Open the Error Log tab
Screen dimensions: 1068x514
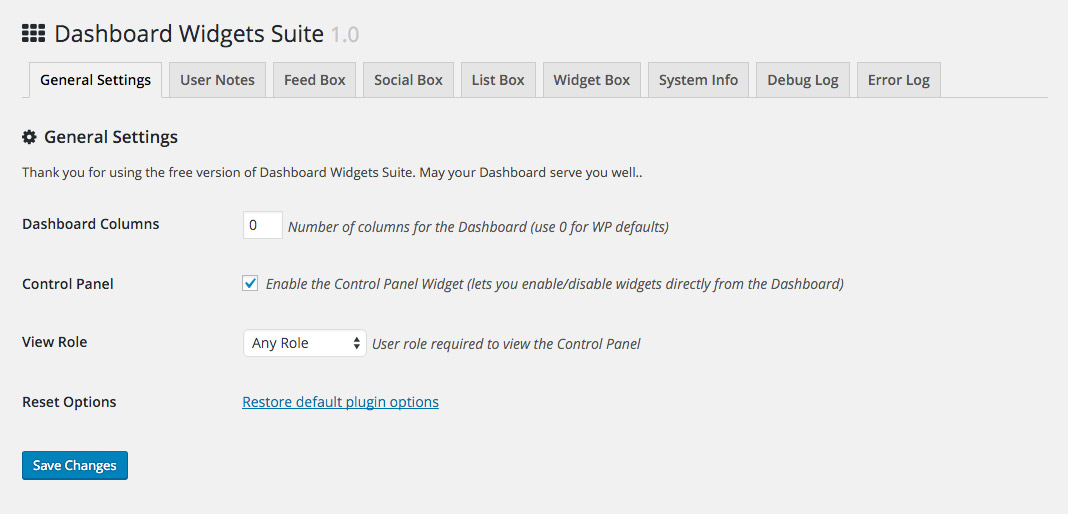[x=898, y=80]
